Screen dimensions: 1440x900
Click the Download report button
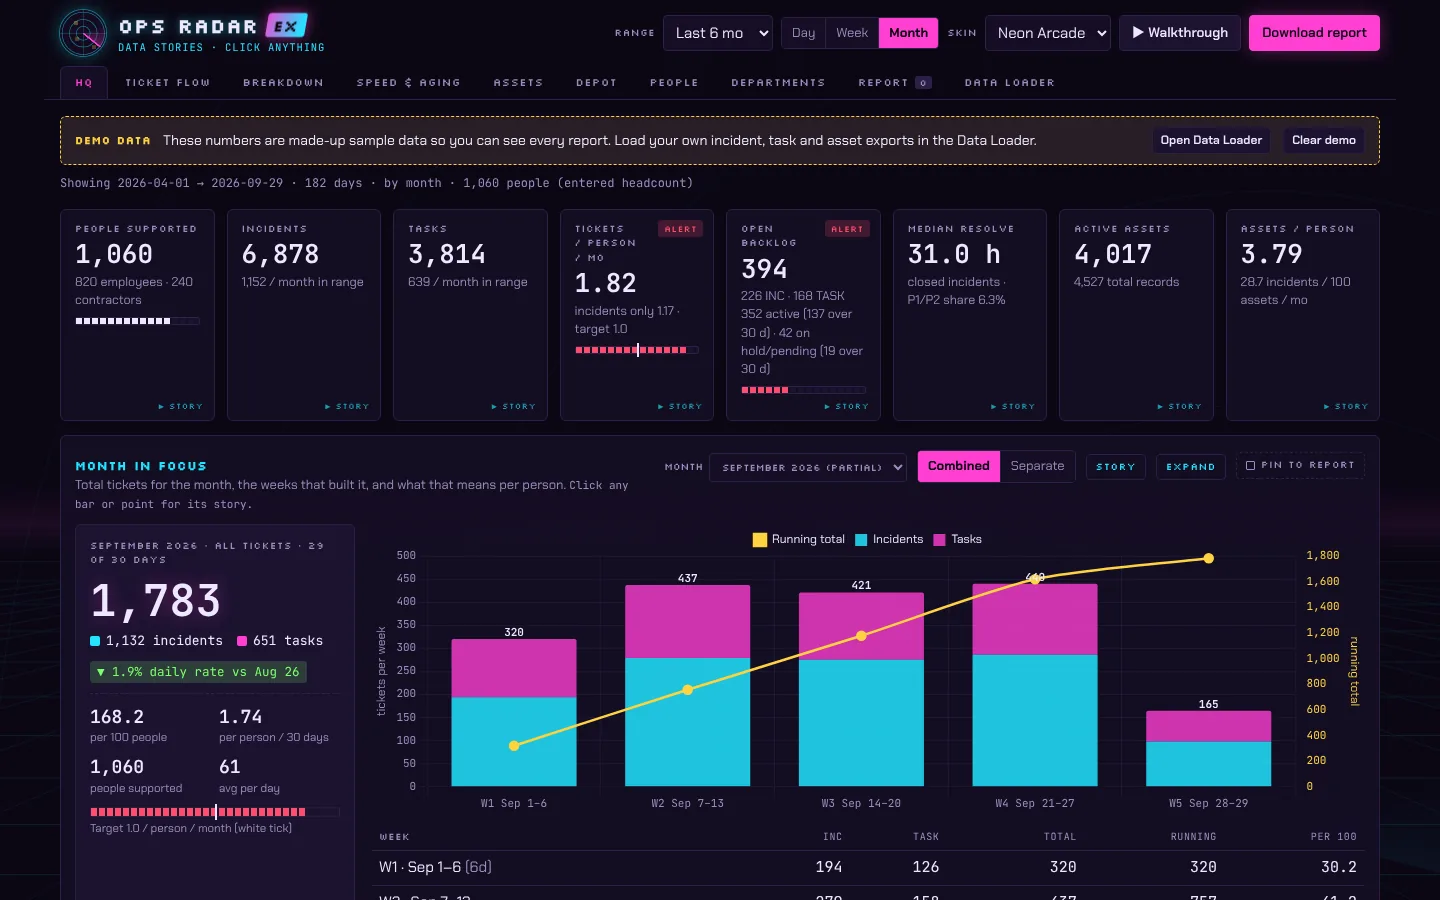click(x=1314, y=33)
